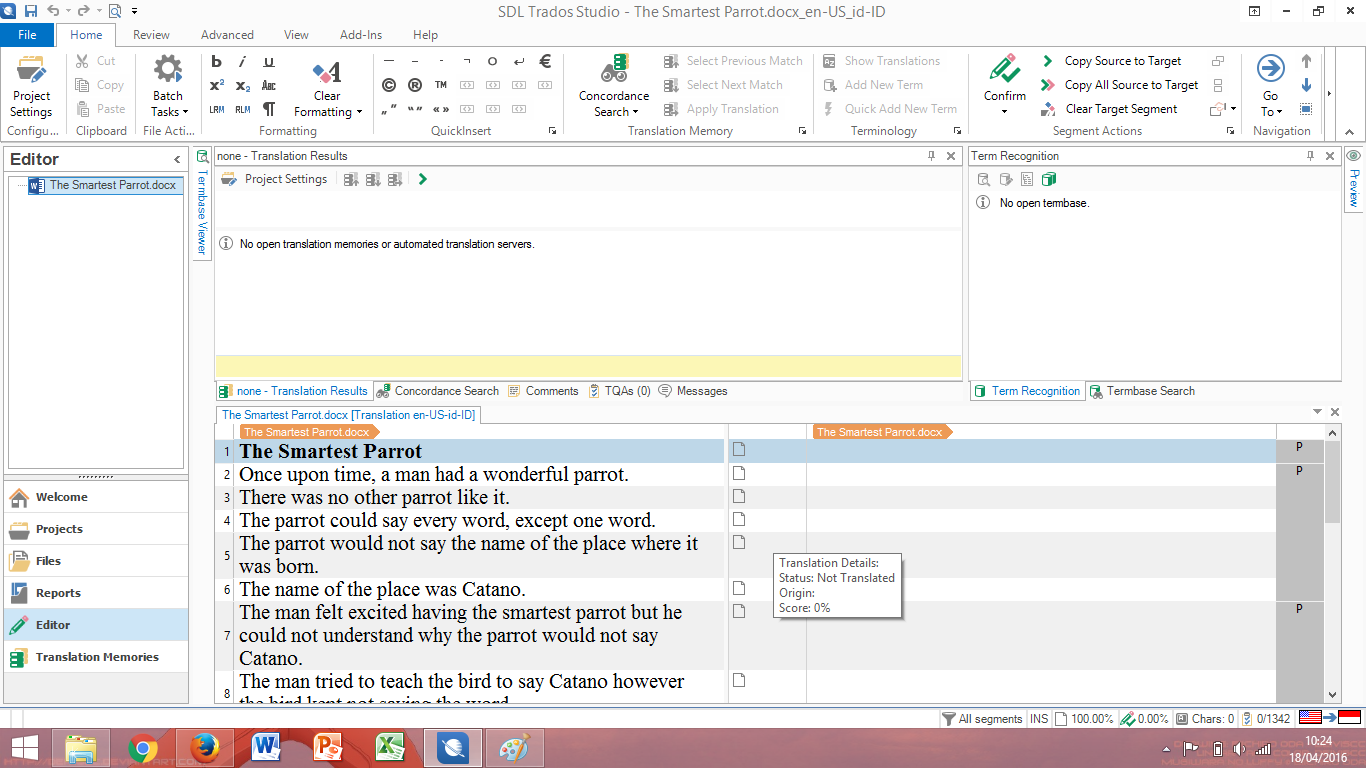Insert the copyright symbol
1366x768 pixels.
point(389,85)
